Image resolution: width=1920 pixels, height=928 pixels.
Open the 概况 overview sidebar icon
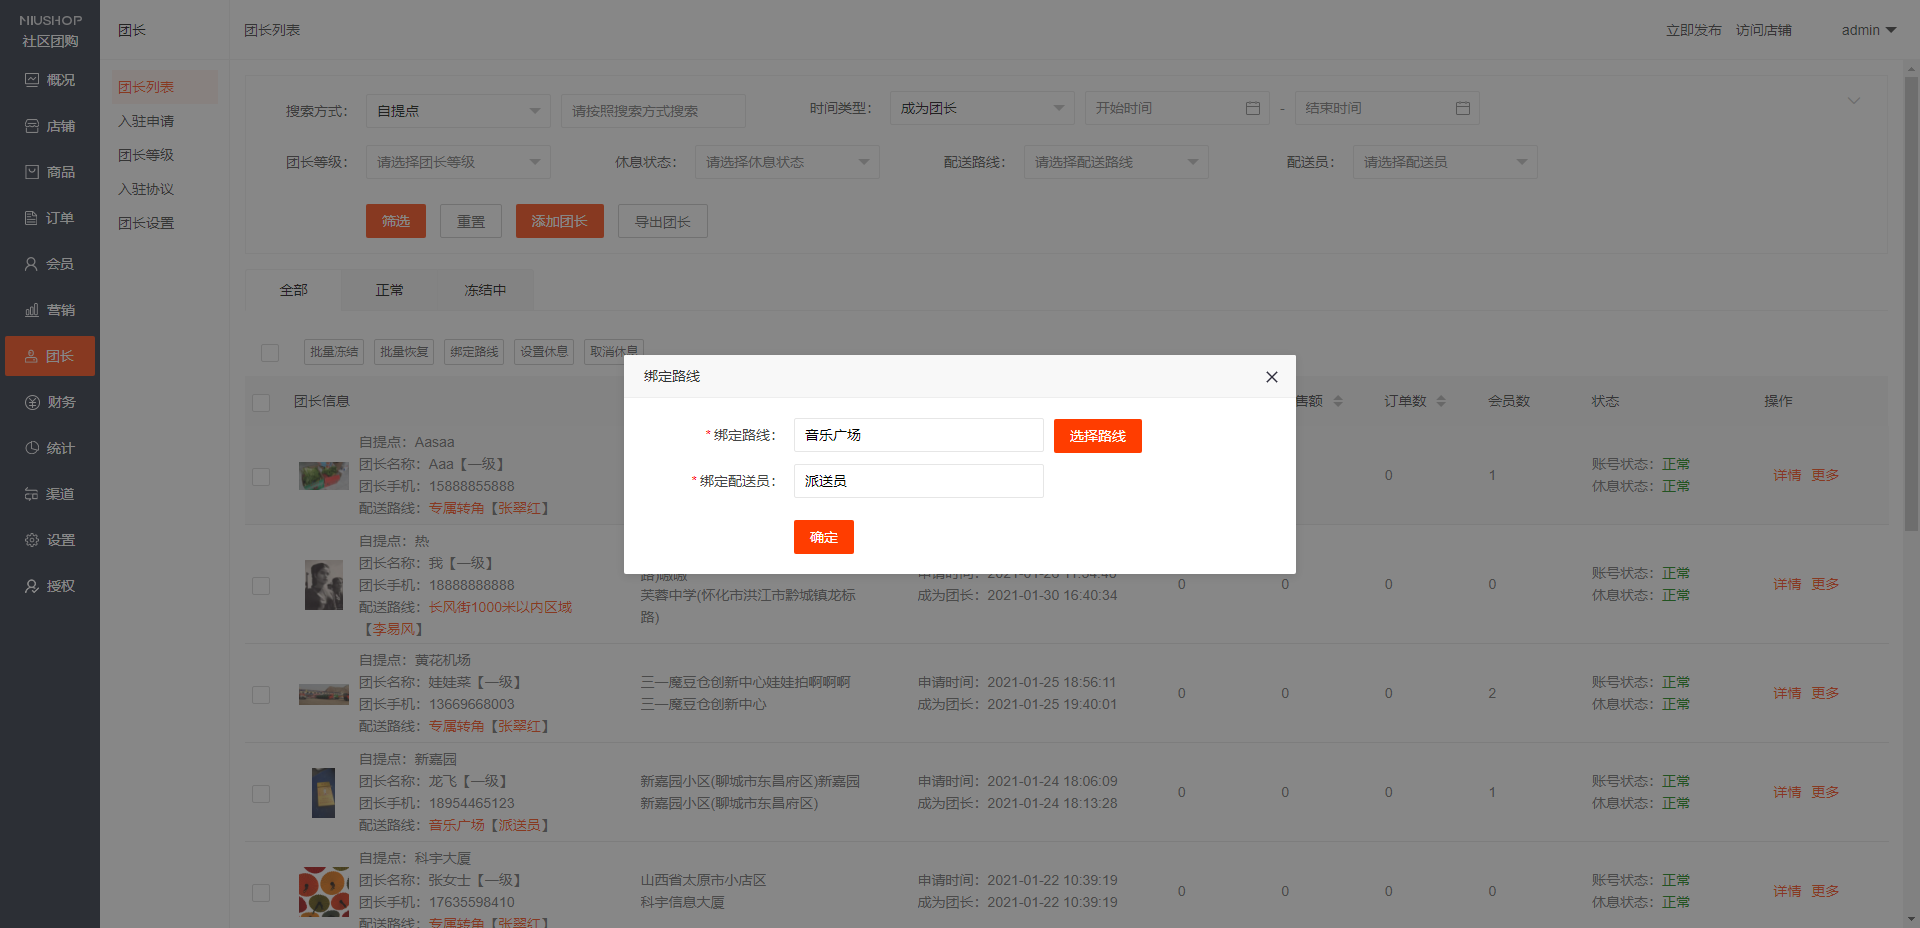point(32,80)
